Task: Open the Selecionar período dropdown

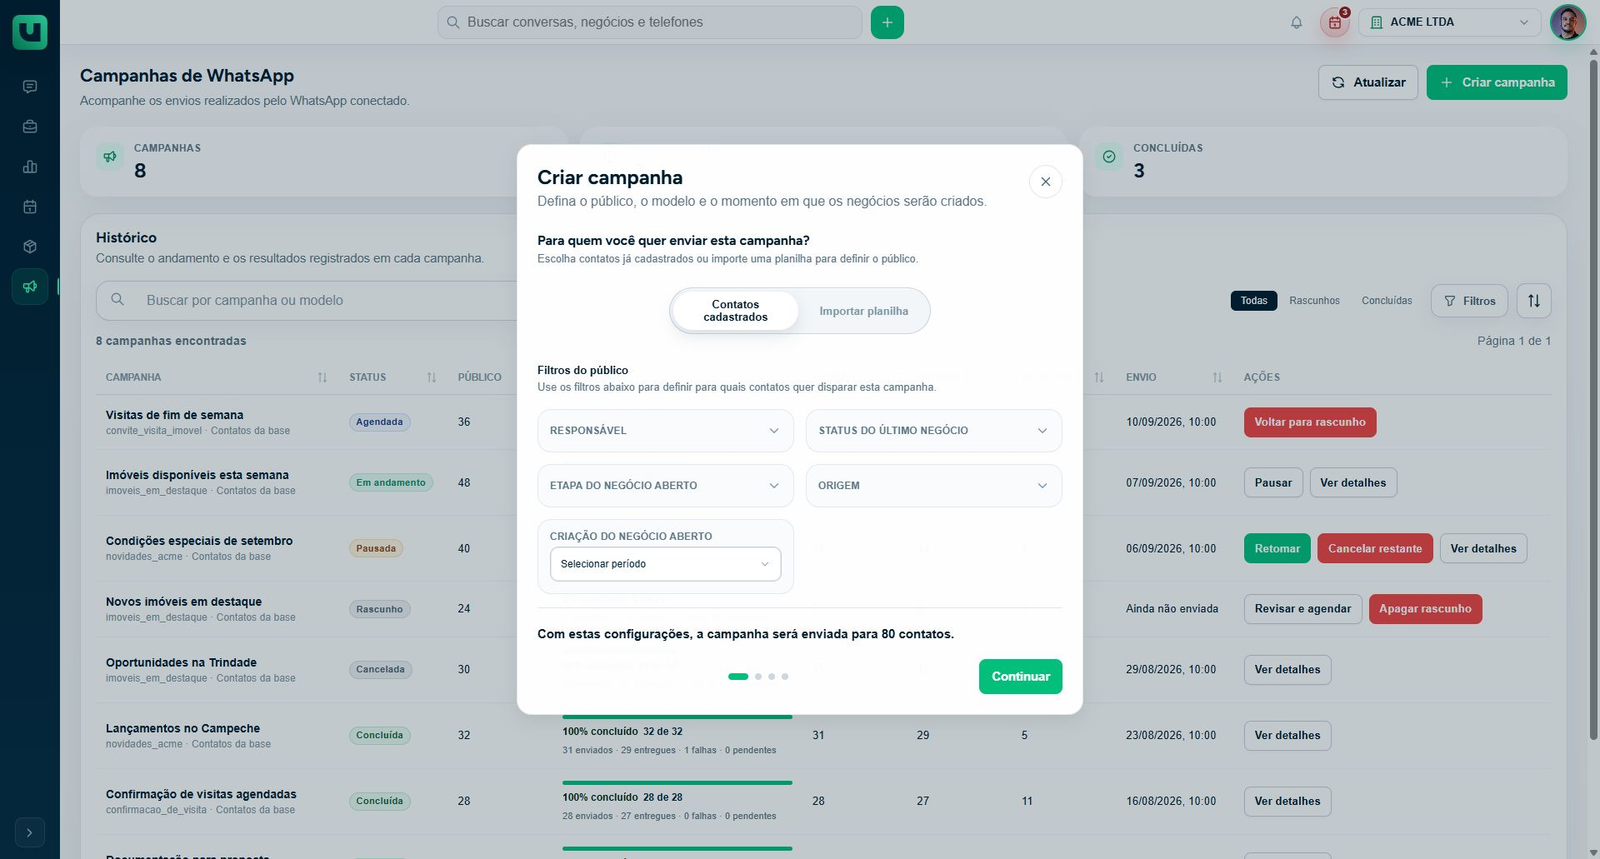Action: 665,564
